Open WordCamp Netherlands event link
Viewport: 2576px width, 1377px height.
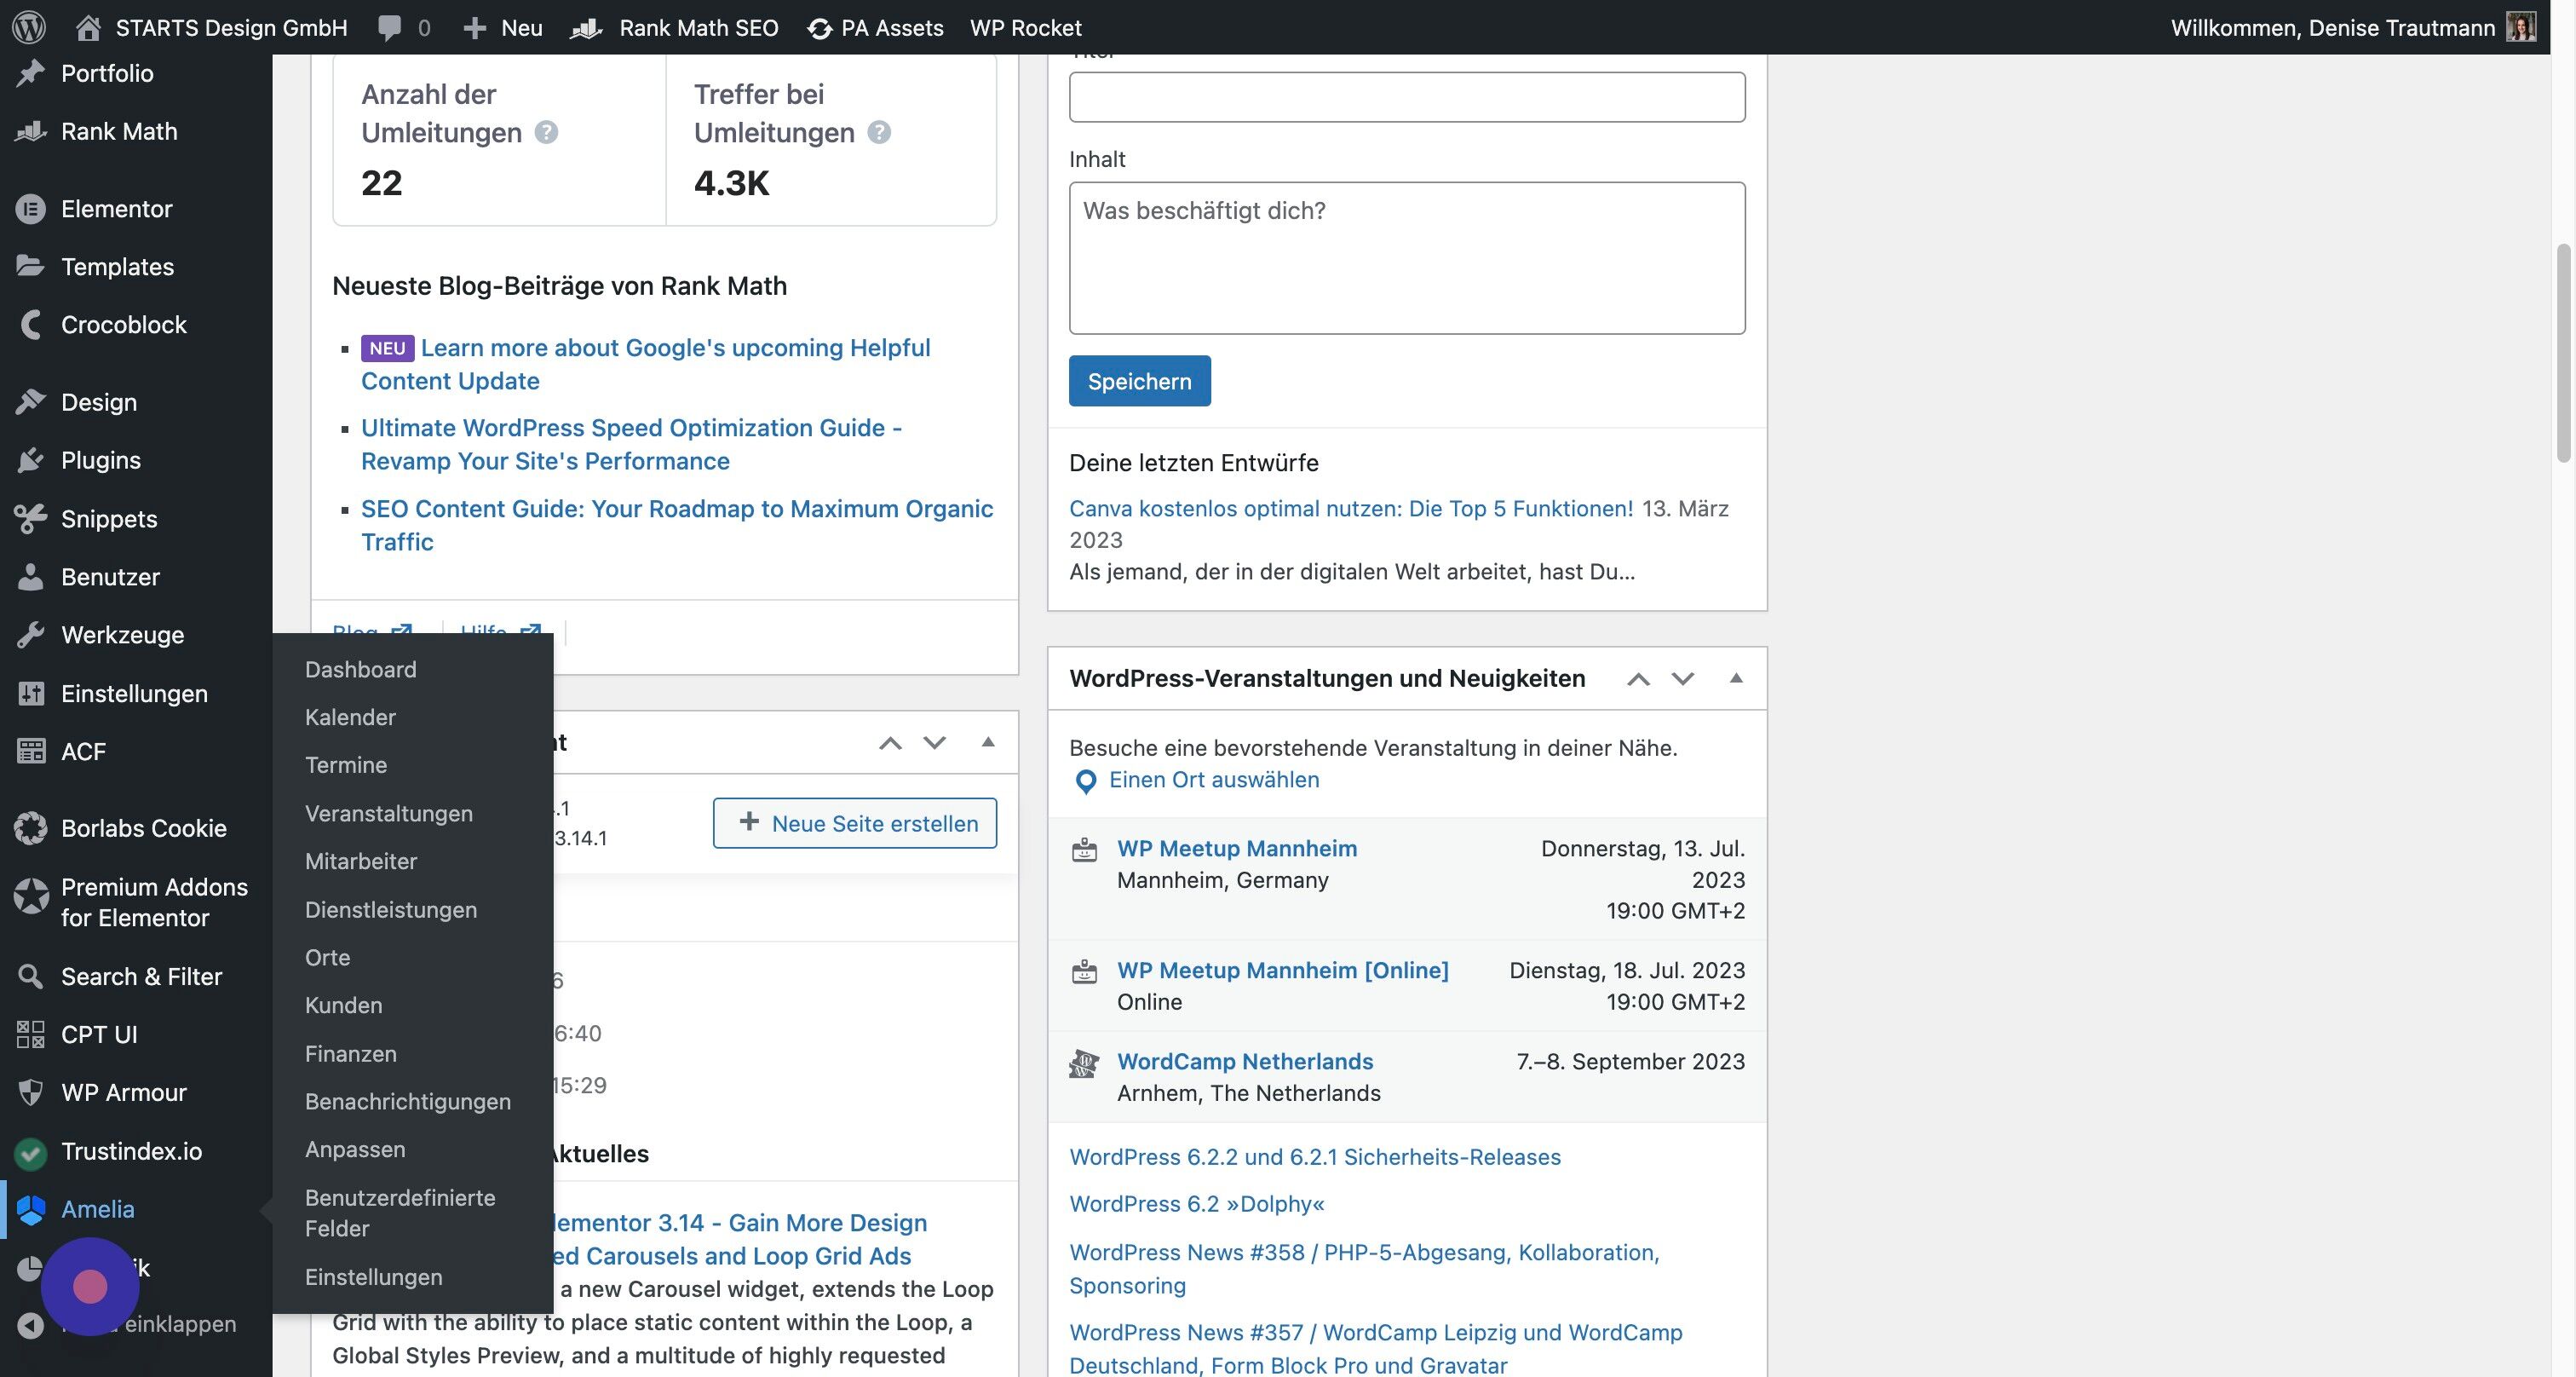click(x=1245, y=1061)
